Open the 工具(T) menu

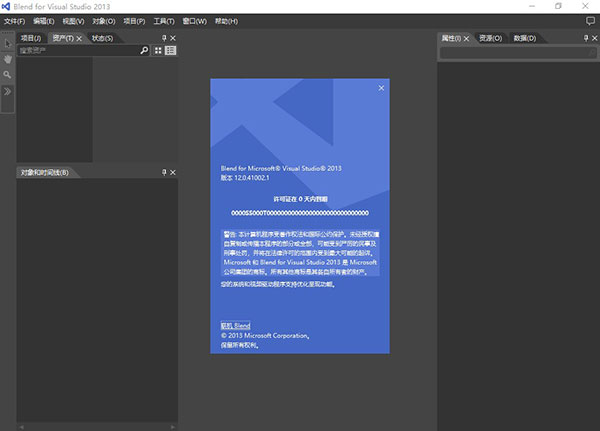(x=164, y=20)
